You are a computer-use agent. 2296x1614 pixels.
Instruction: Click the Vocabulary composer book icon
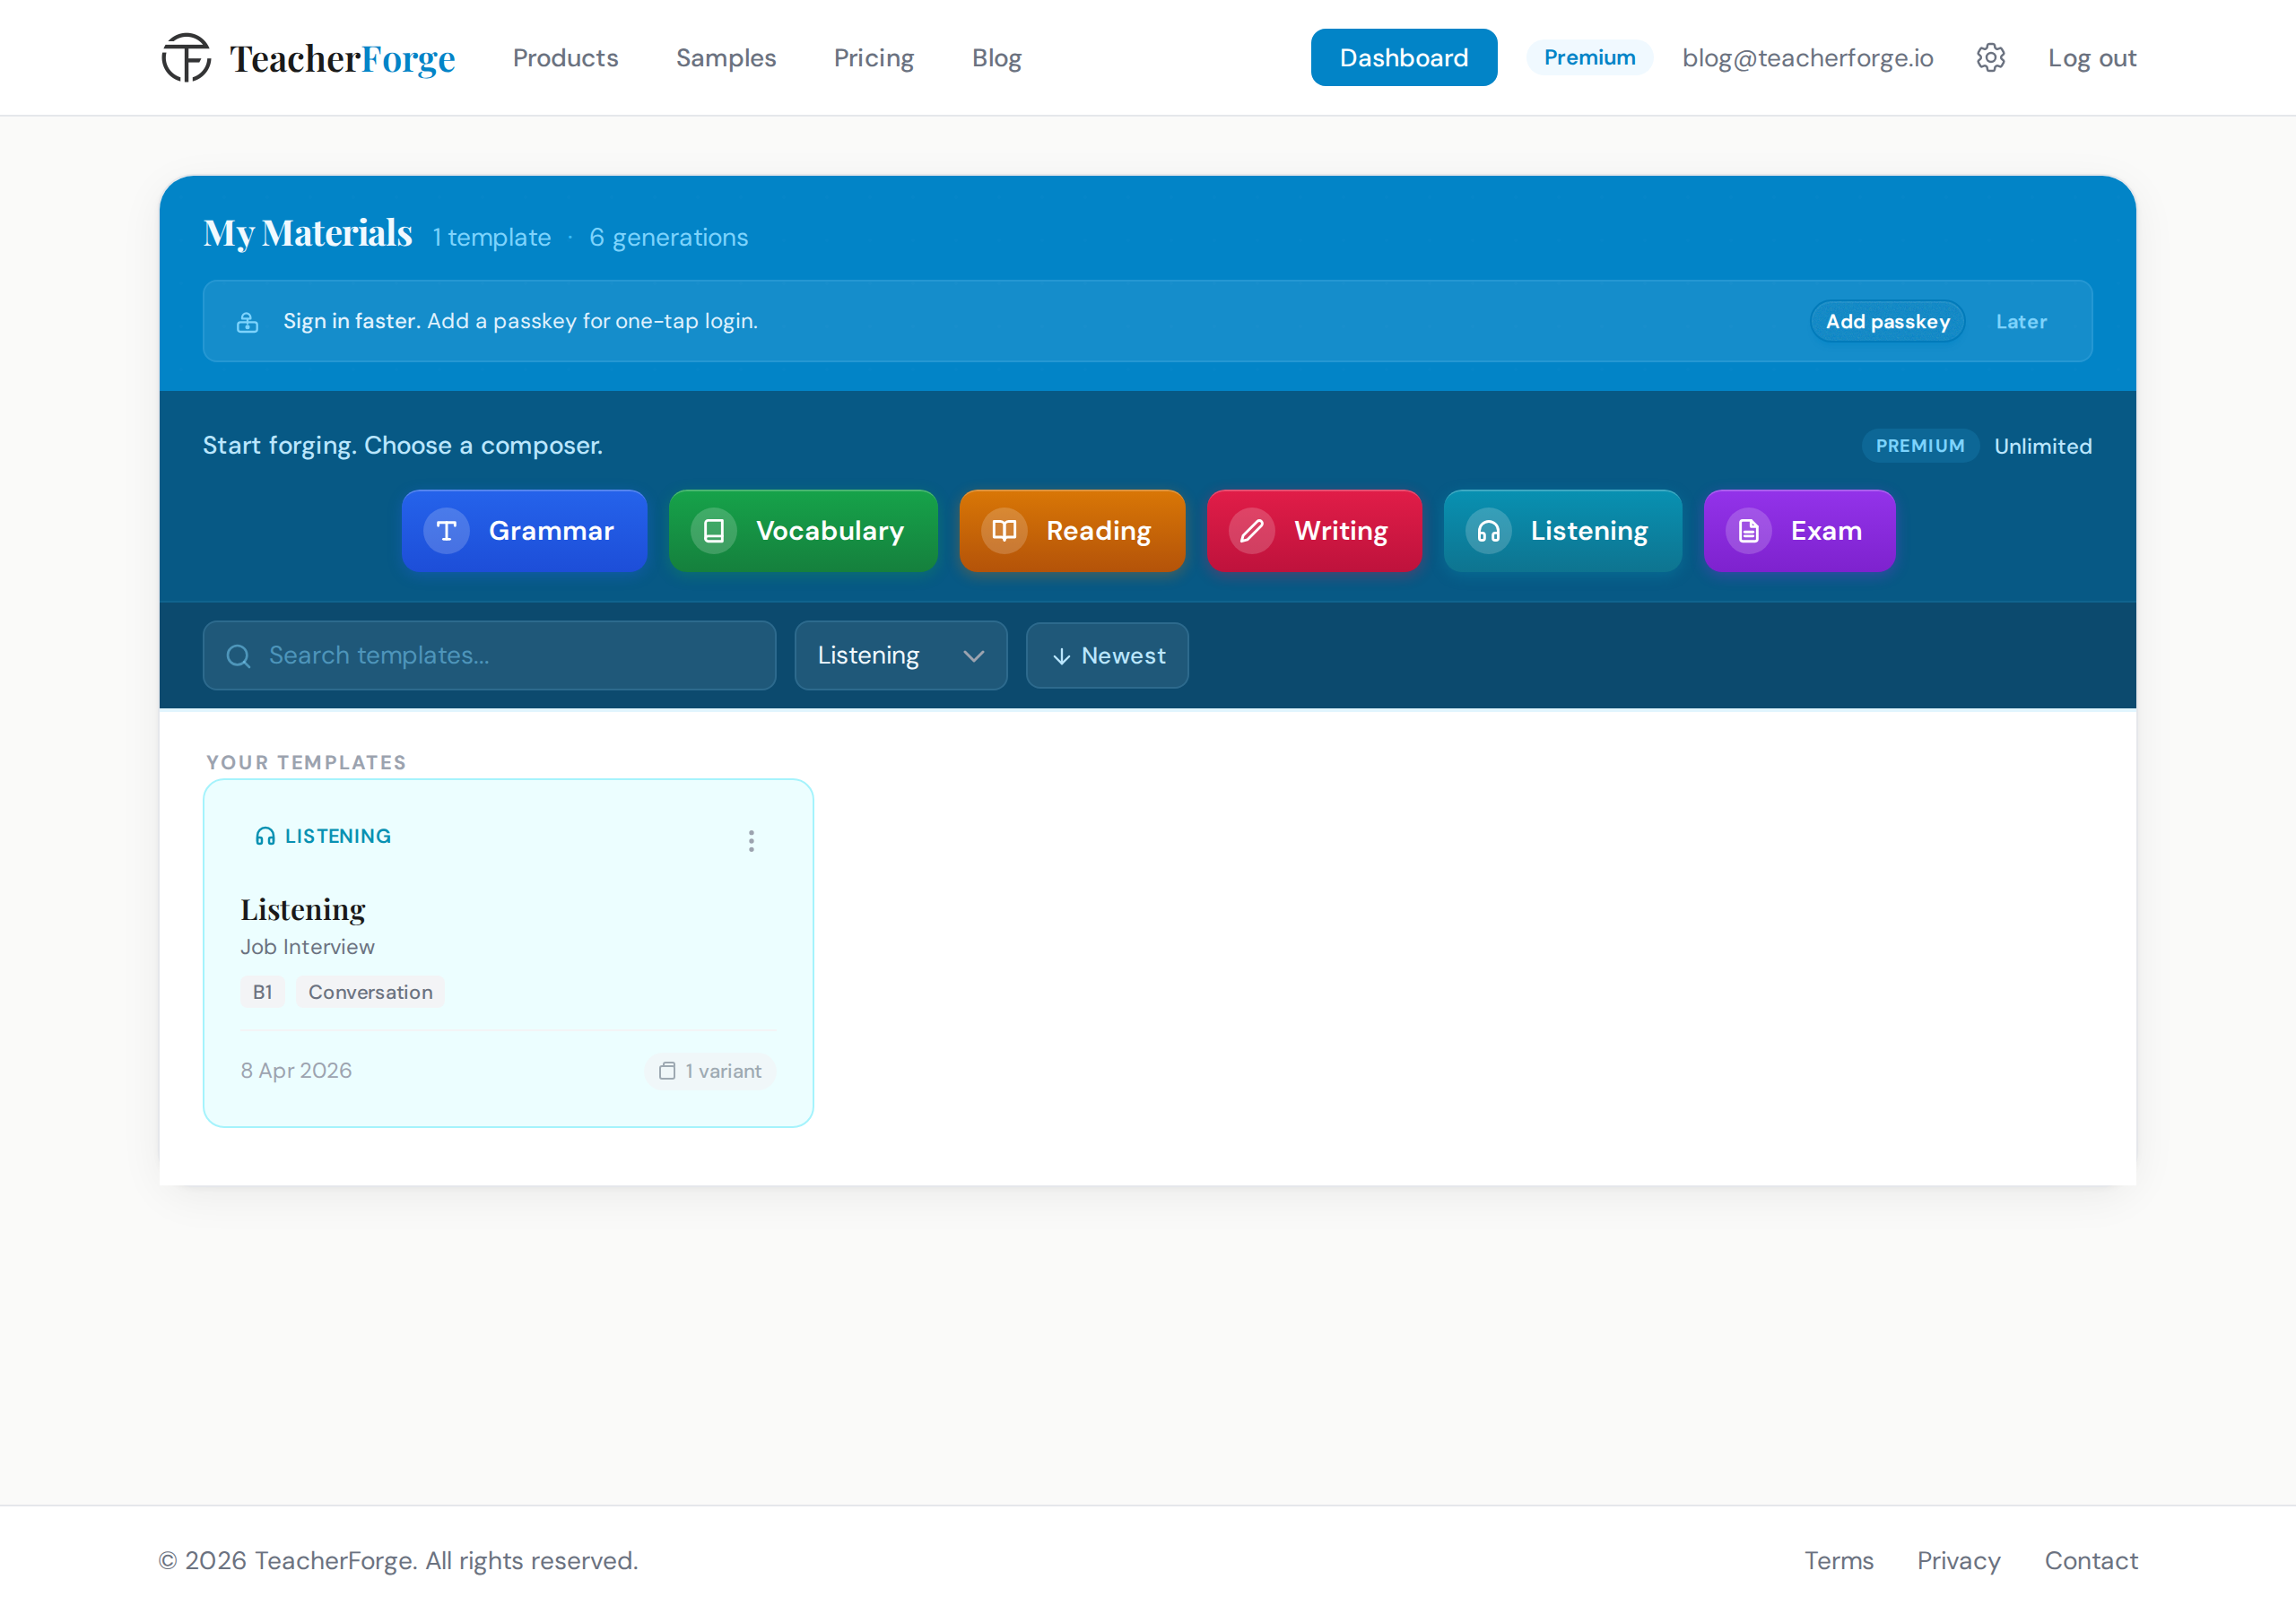pos(714,531)
